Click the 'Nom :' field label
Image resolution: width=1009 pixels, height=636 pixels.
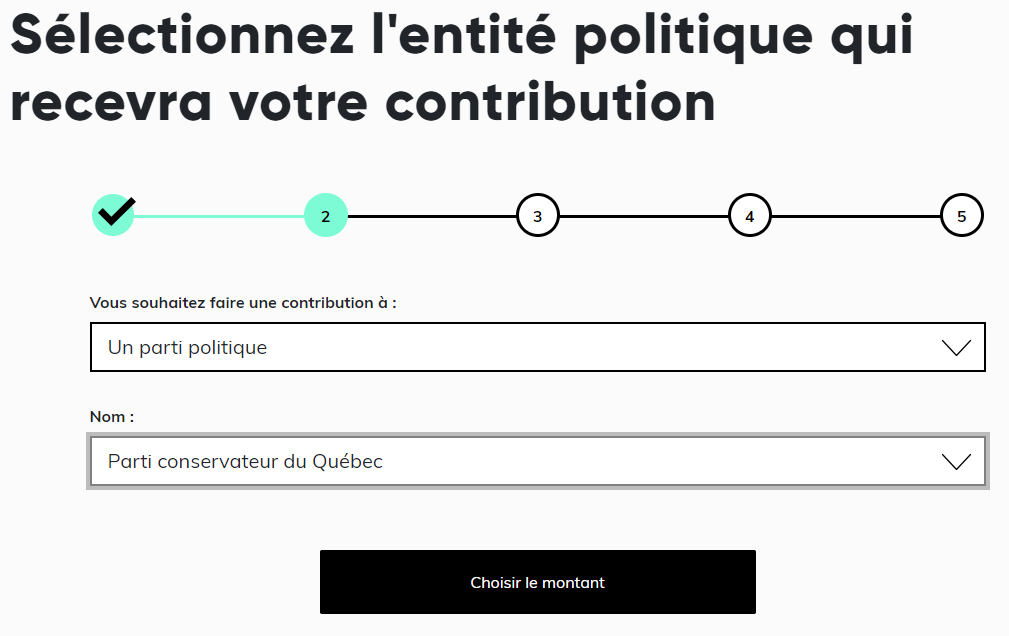point(112,416)
